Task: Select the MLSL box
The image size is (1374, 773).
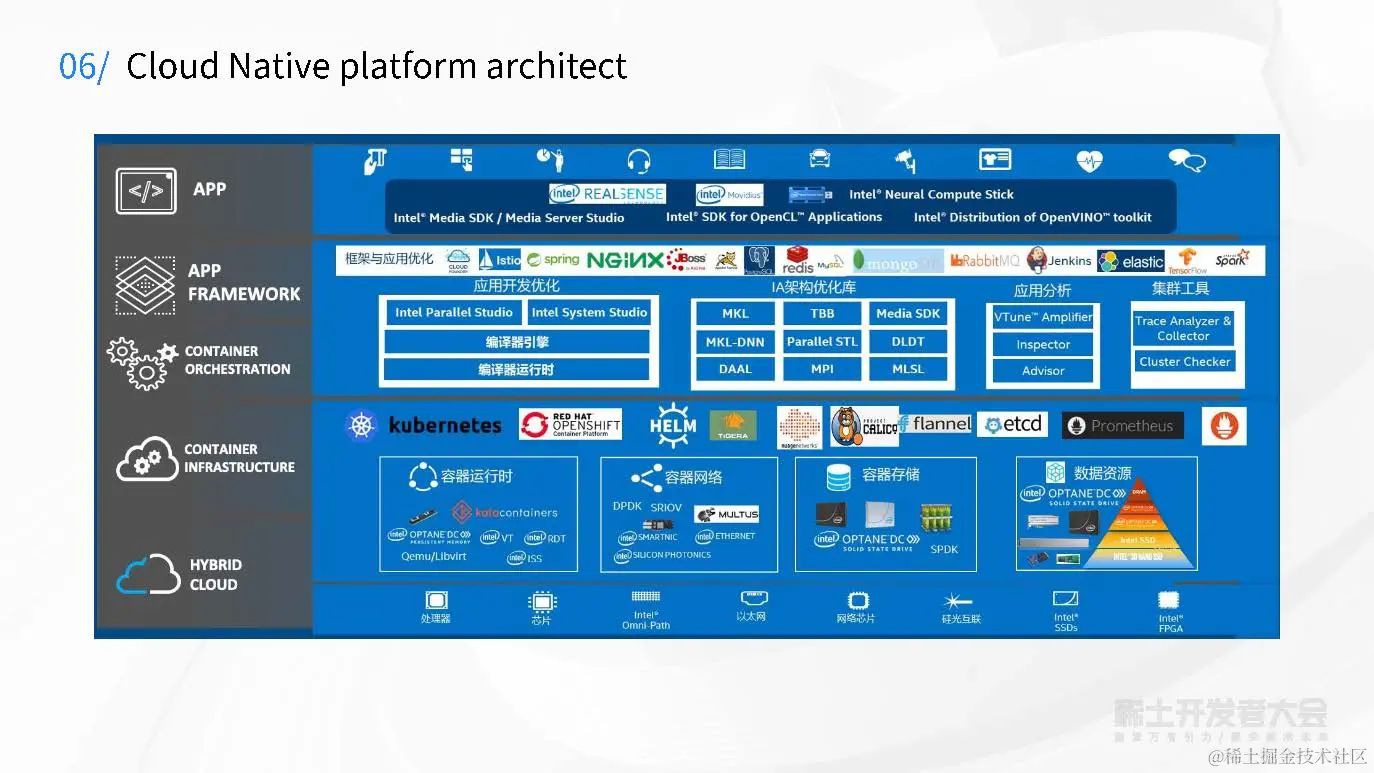Action: [x=908, y=370]
